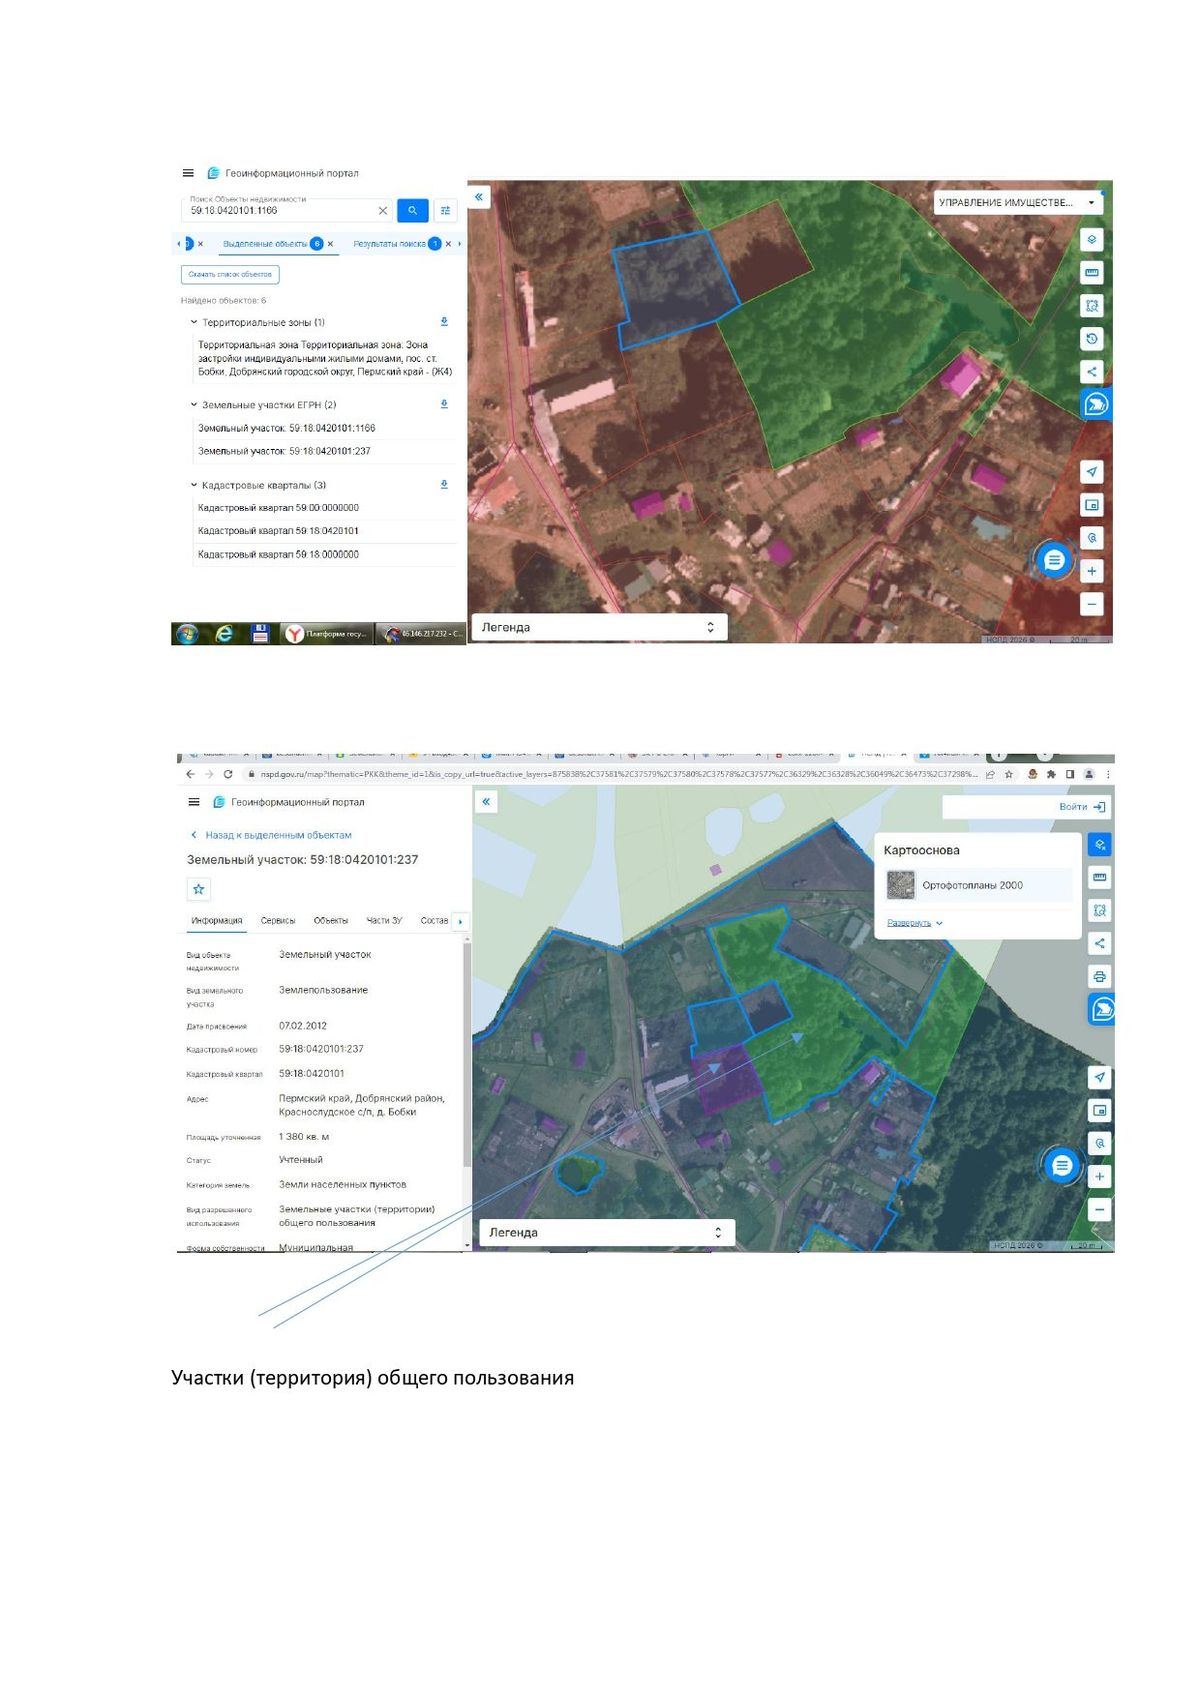
Task: Click the history clock icon on upper map
Action: coord(1092,339)
